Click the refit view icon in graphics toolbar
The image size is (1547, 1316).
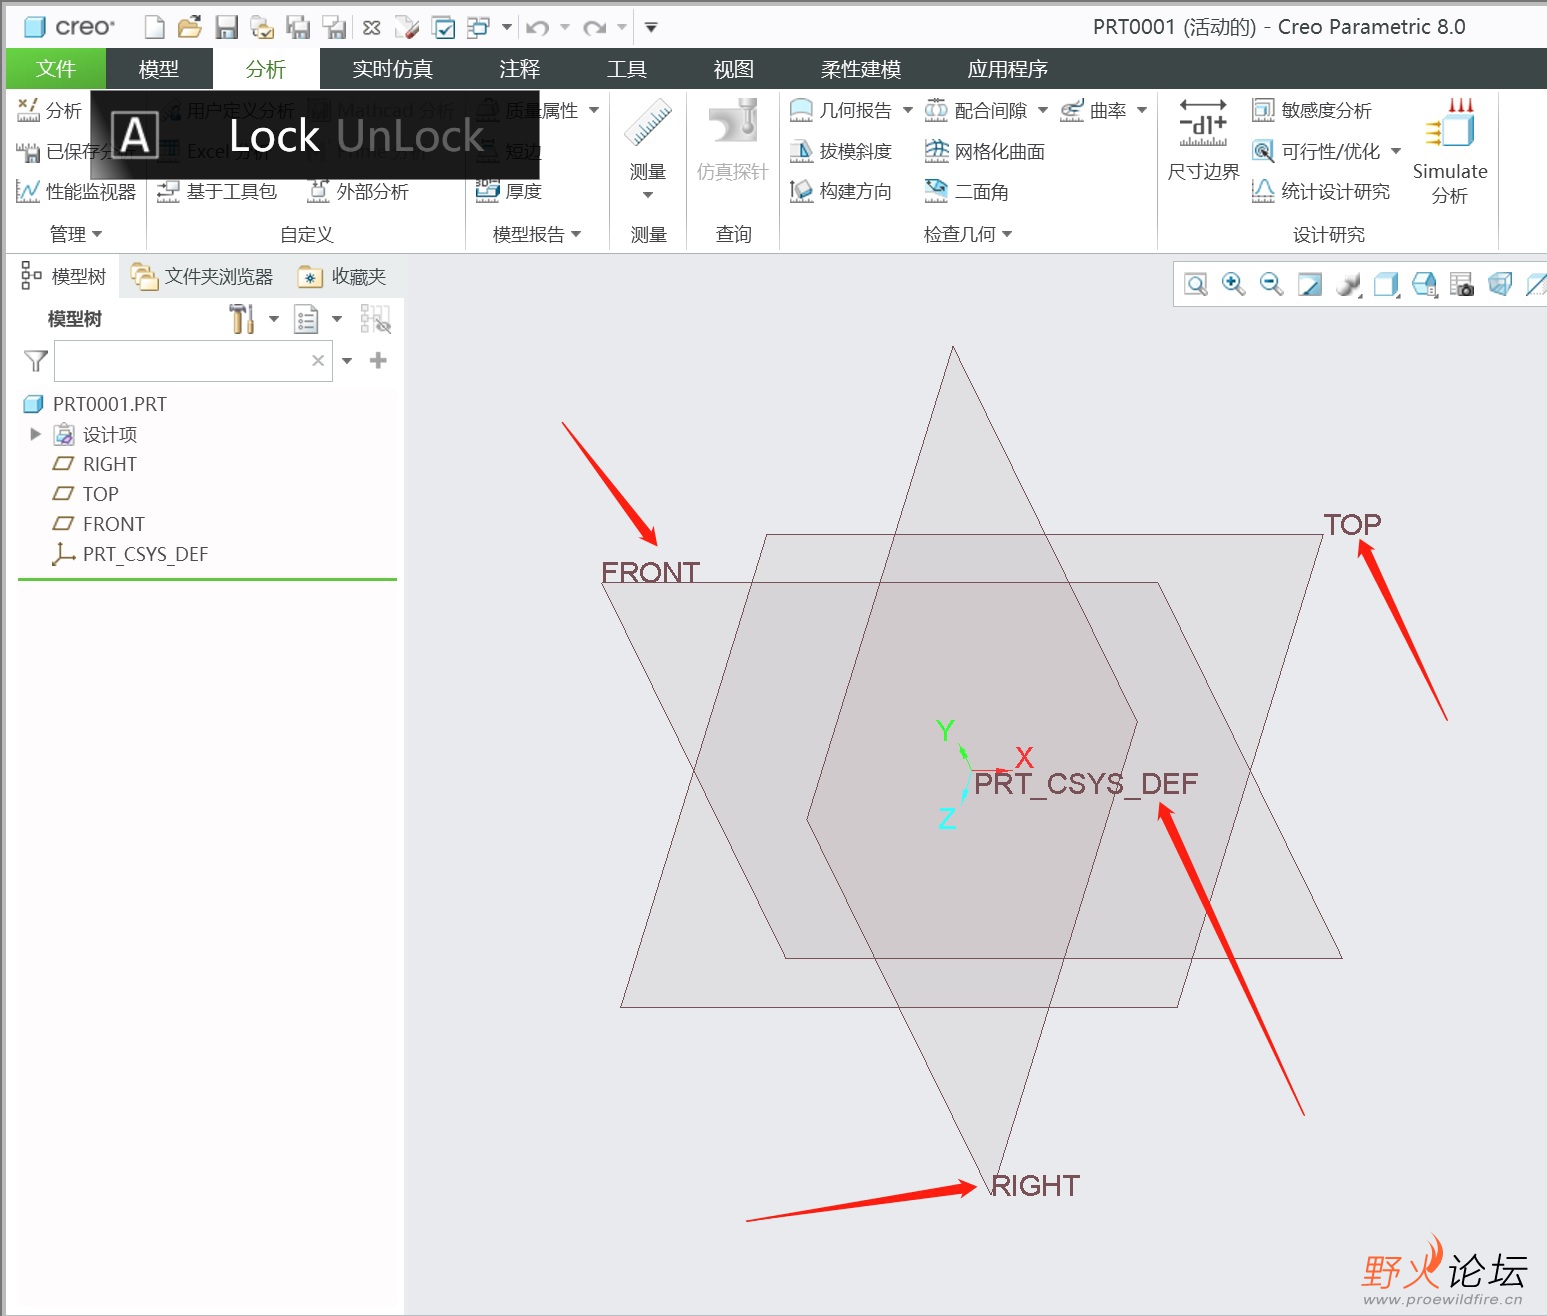tap(1196, 285)
